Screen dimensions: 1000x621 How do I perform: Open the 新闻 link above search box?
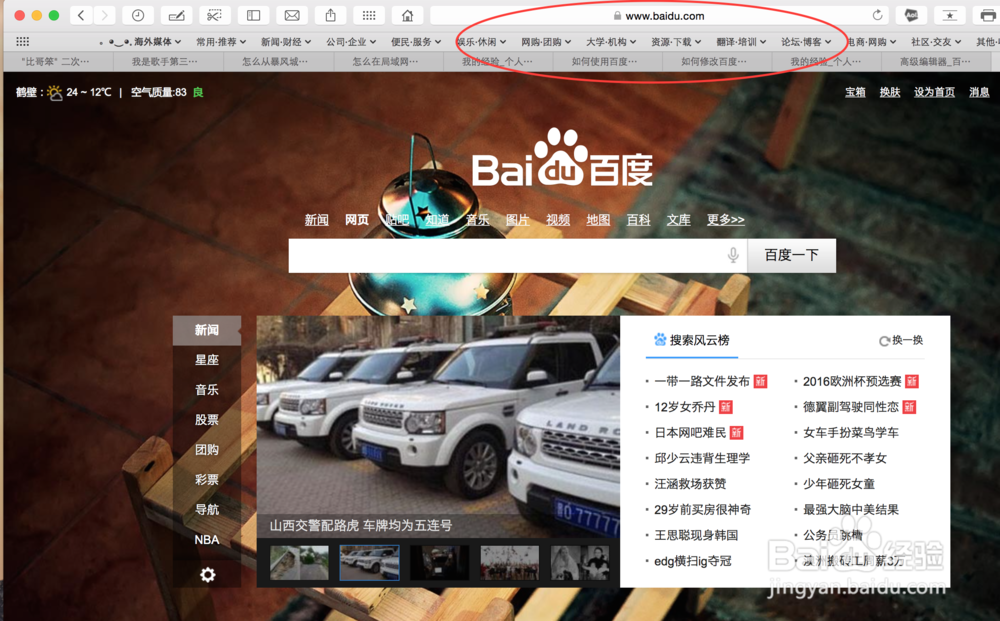(x=316, y=220)
